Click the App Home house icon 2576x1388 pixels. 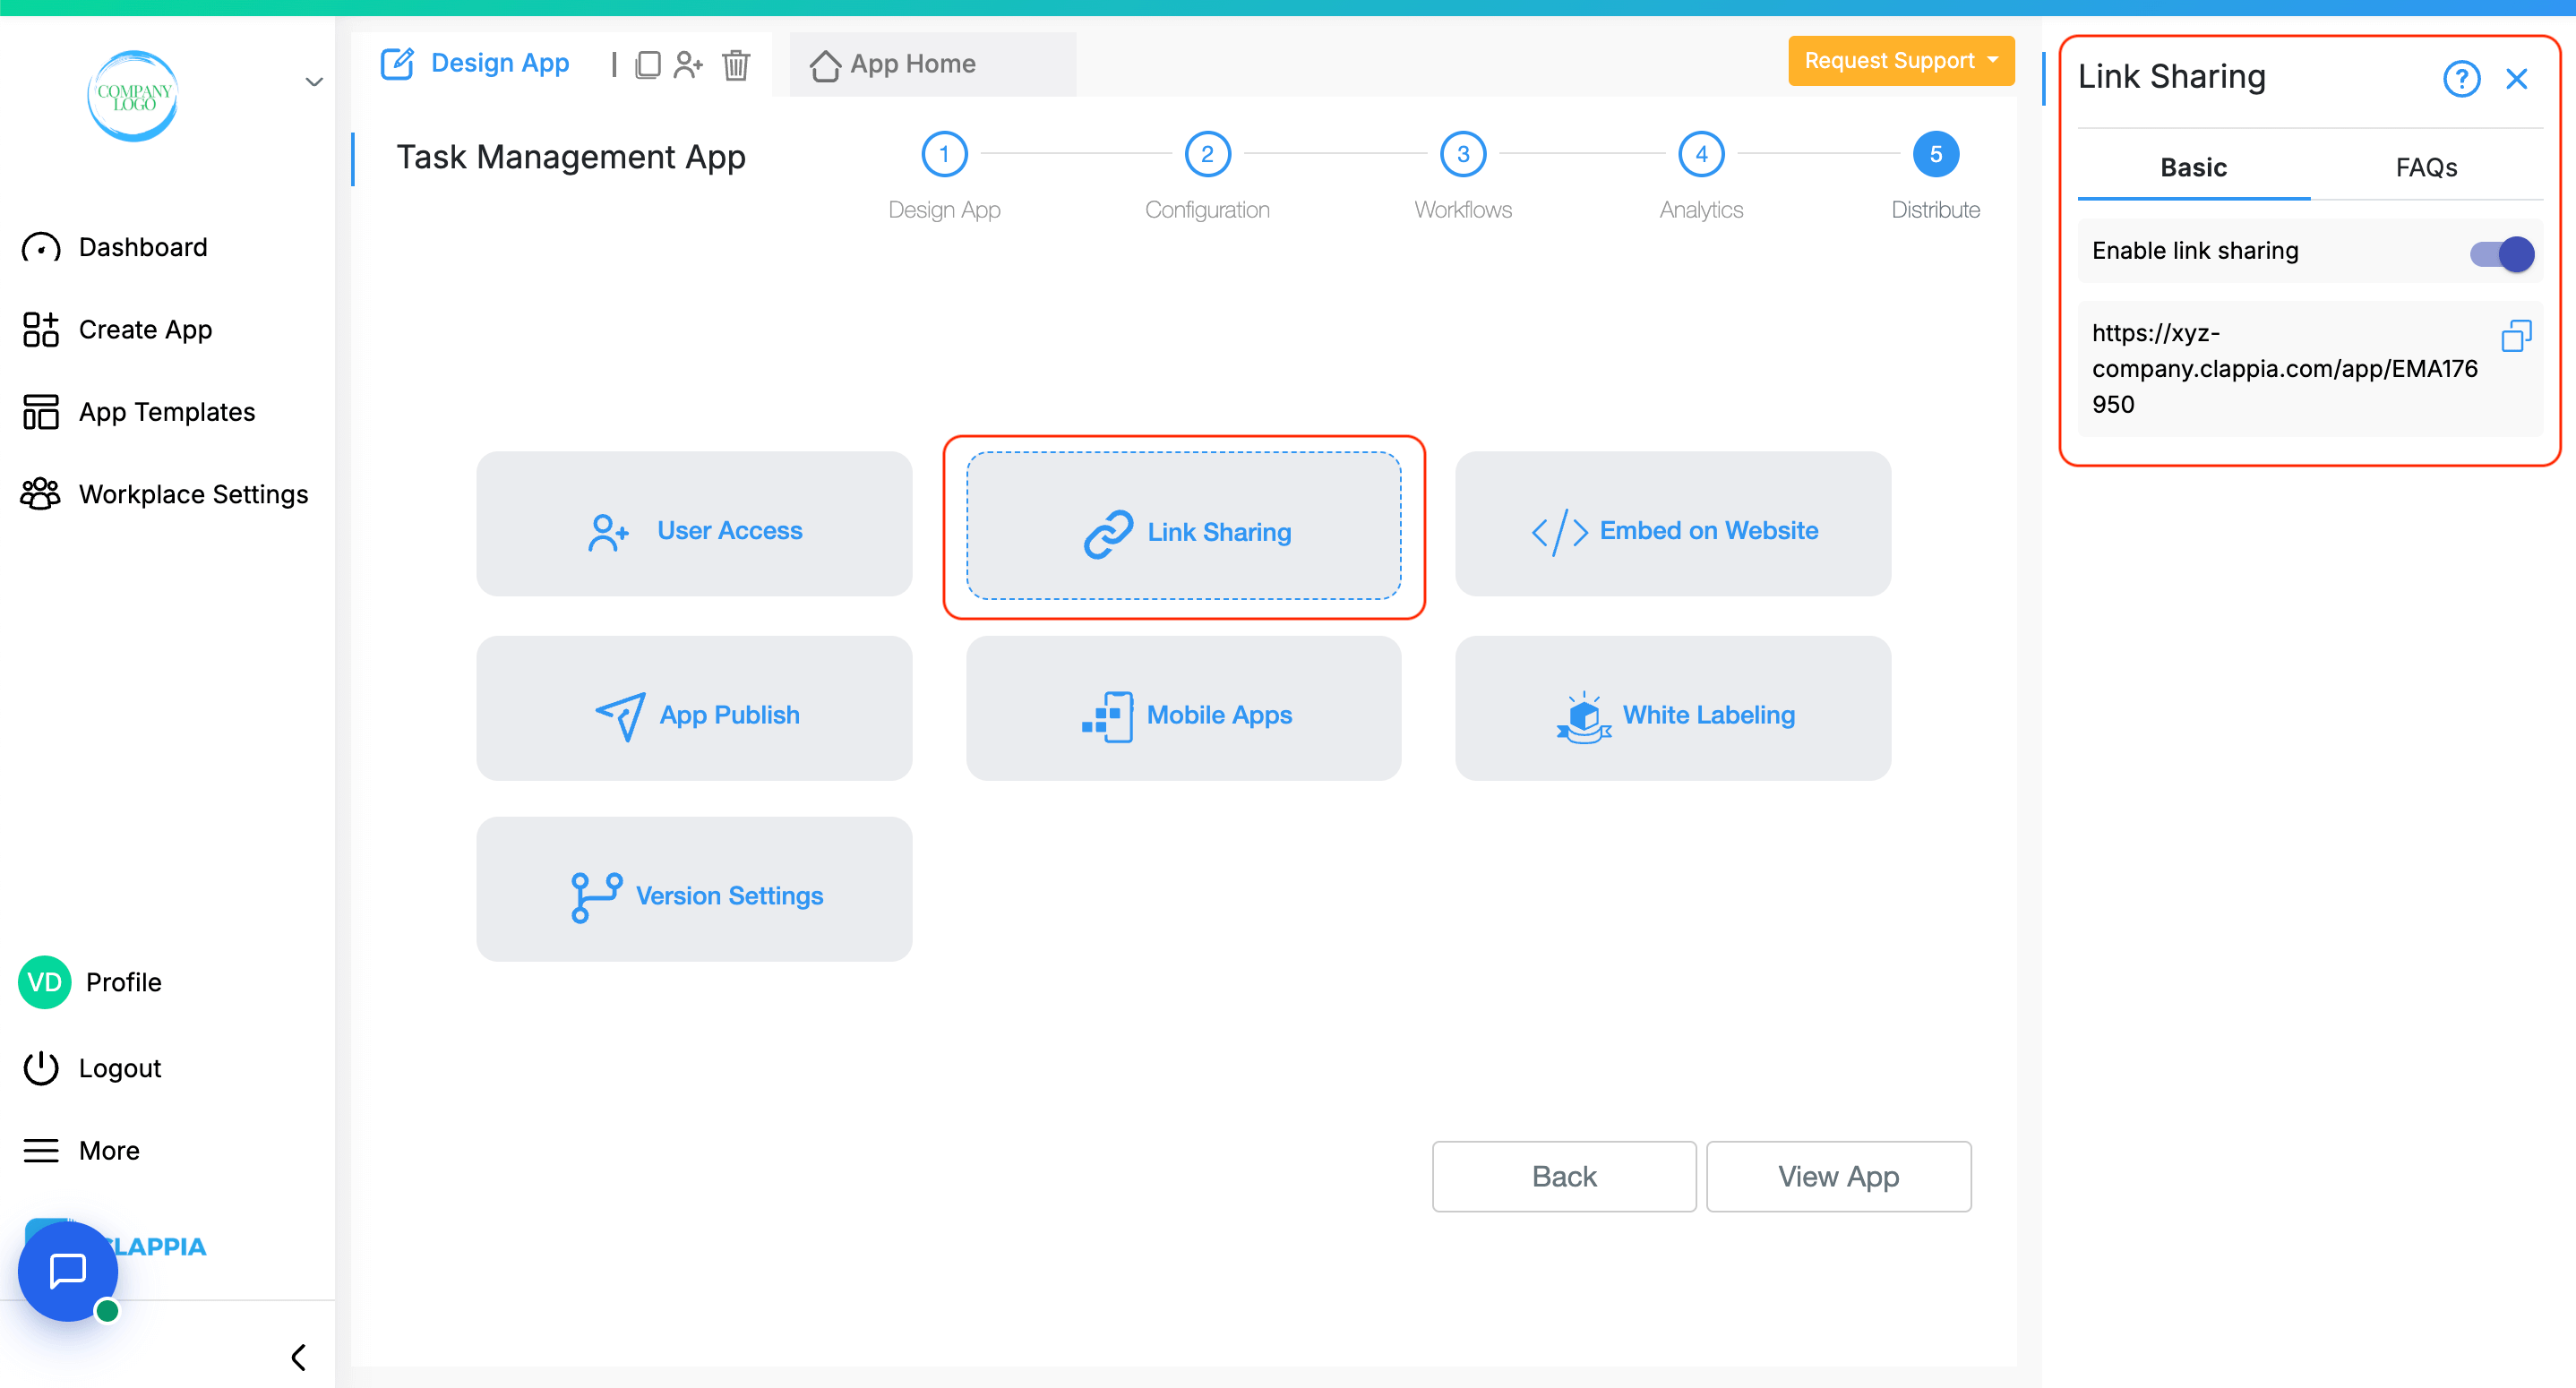tap(825, 65)
